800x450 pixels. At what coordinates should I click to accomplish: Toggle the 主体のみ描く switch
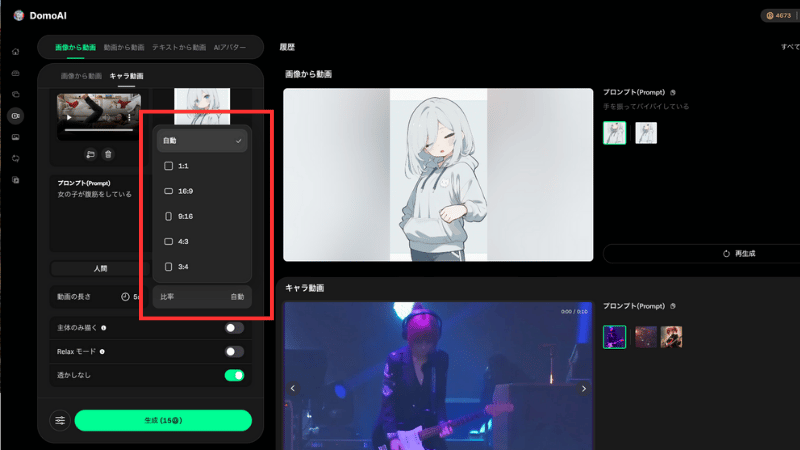point(234,327)
